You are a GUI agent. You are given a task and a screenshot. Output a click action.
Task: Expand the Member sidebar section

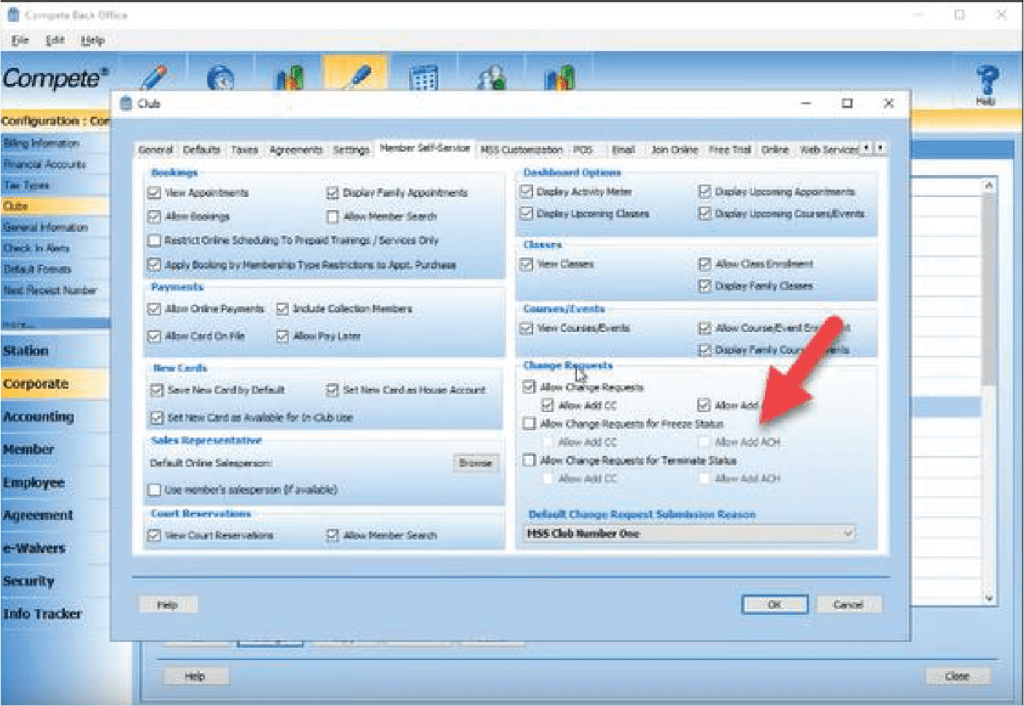click(x=55, y=449)
